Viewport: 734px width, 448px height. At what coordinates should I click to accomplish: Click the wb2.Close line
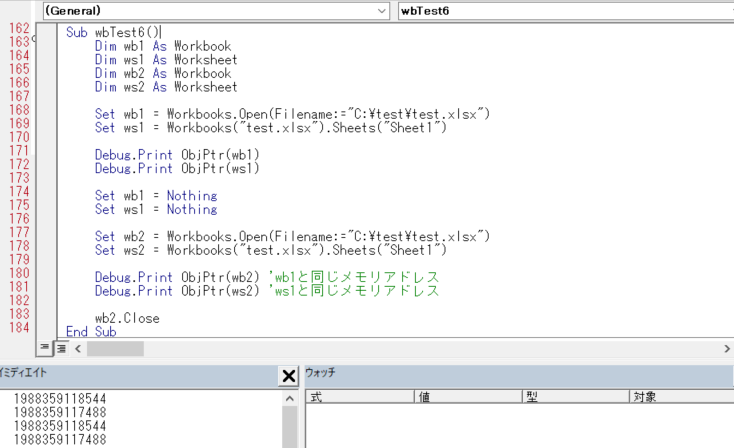(127, 318)
